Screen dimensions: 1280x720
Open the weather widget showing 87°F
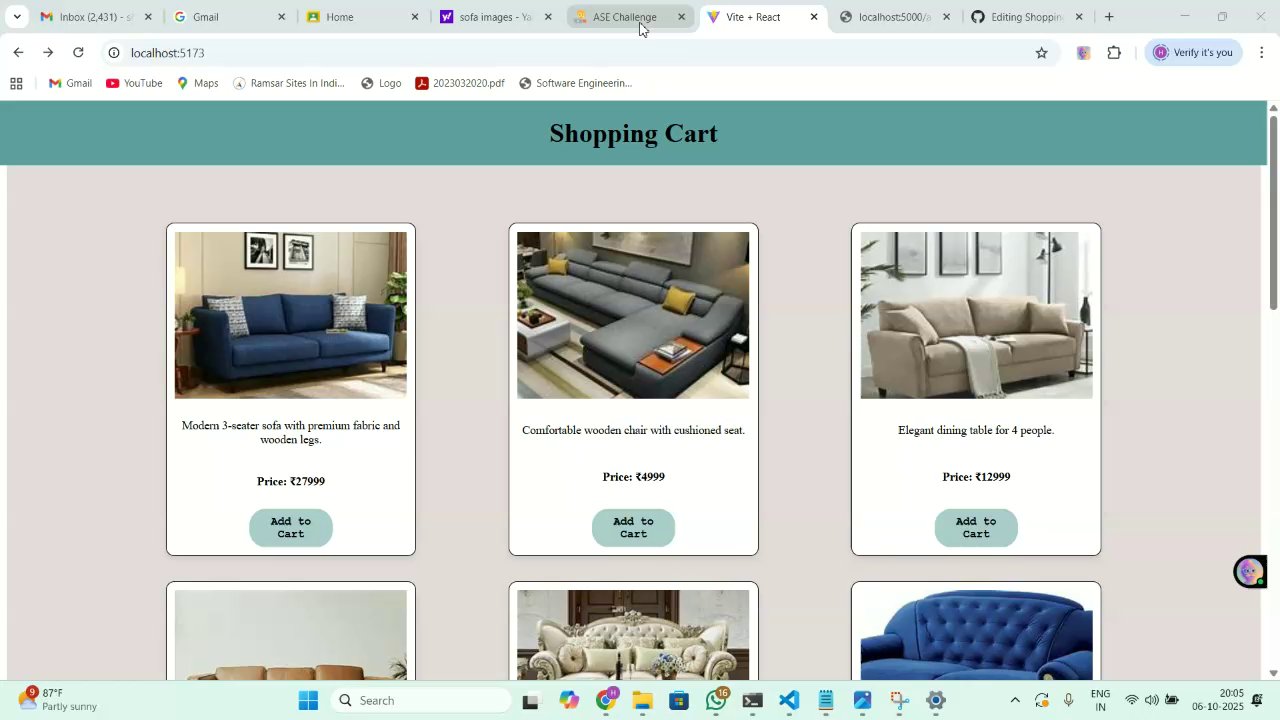click(58, 700)
